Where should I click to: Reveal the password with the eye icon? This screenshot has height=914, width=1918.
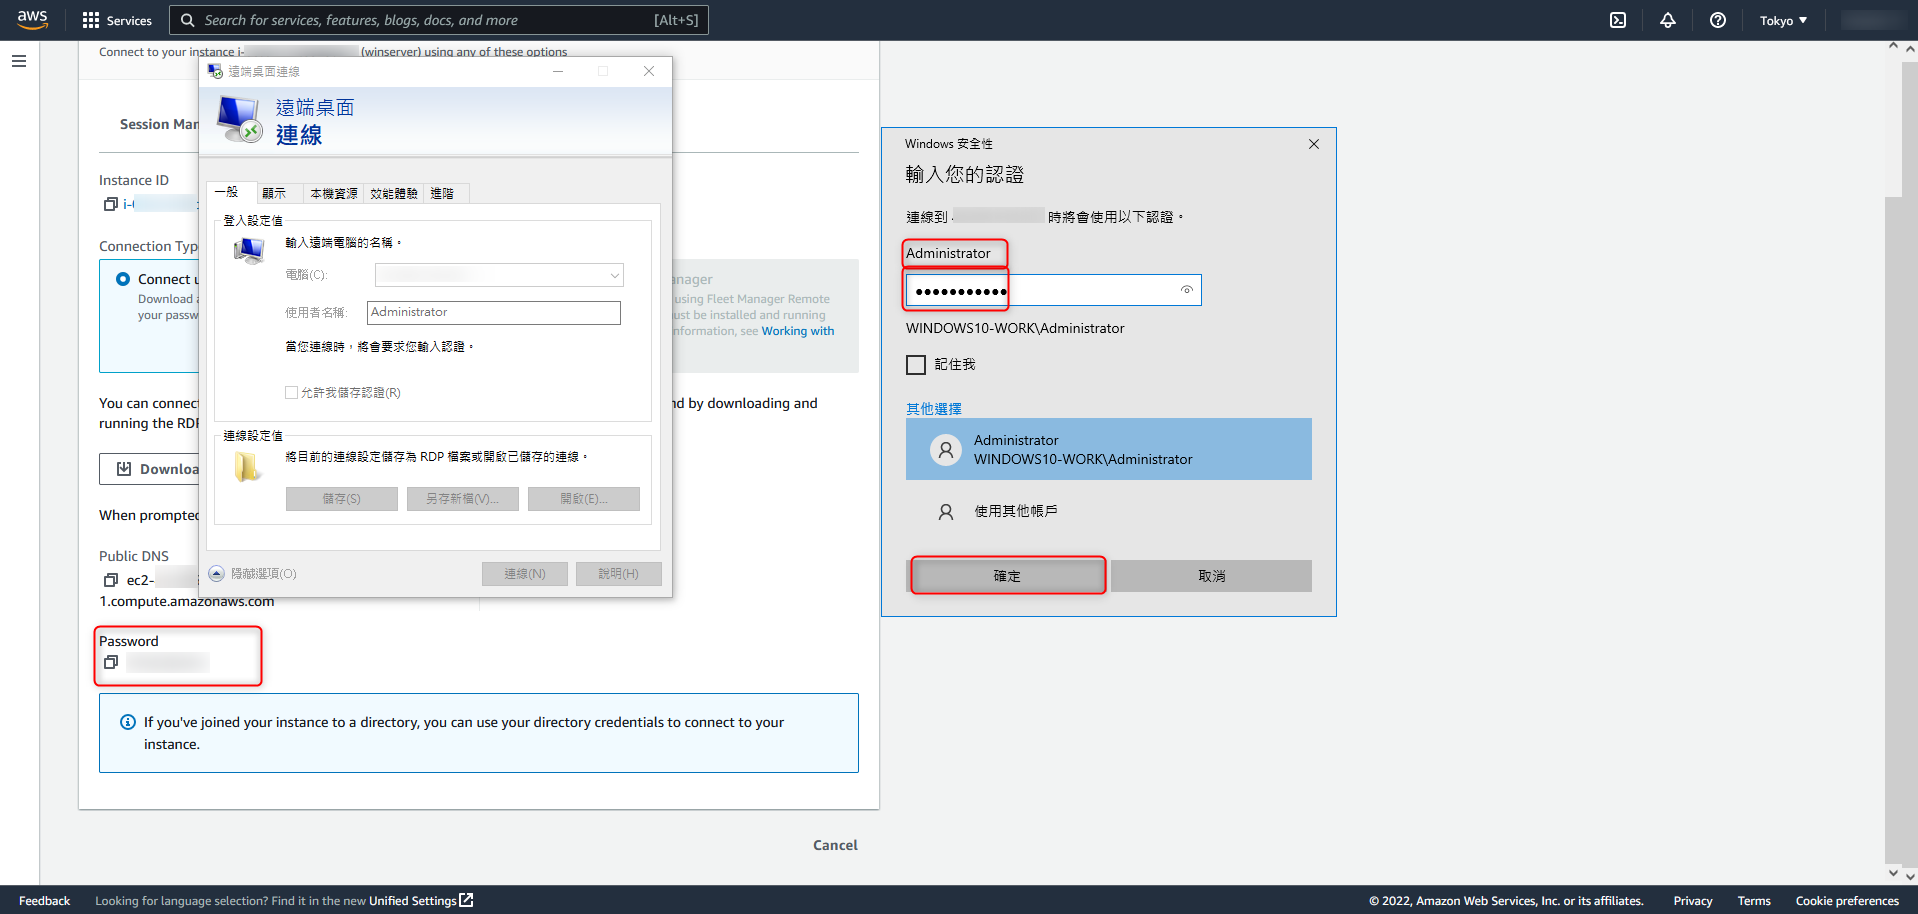coord(1187,290)
